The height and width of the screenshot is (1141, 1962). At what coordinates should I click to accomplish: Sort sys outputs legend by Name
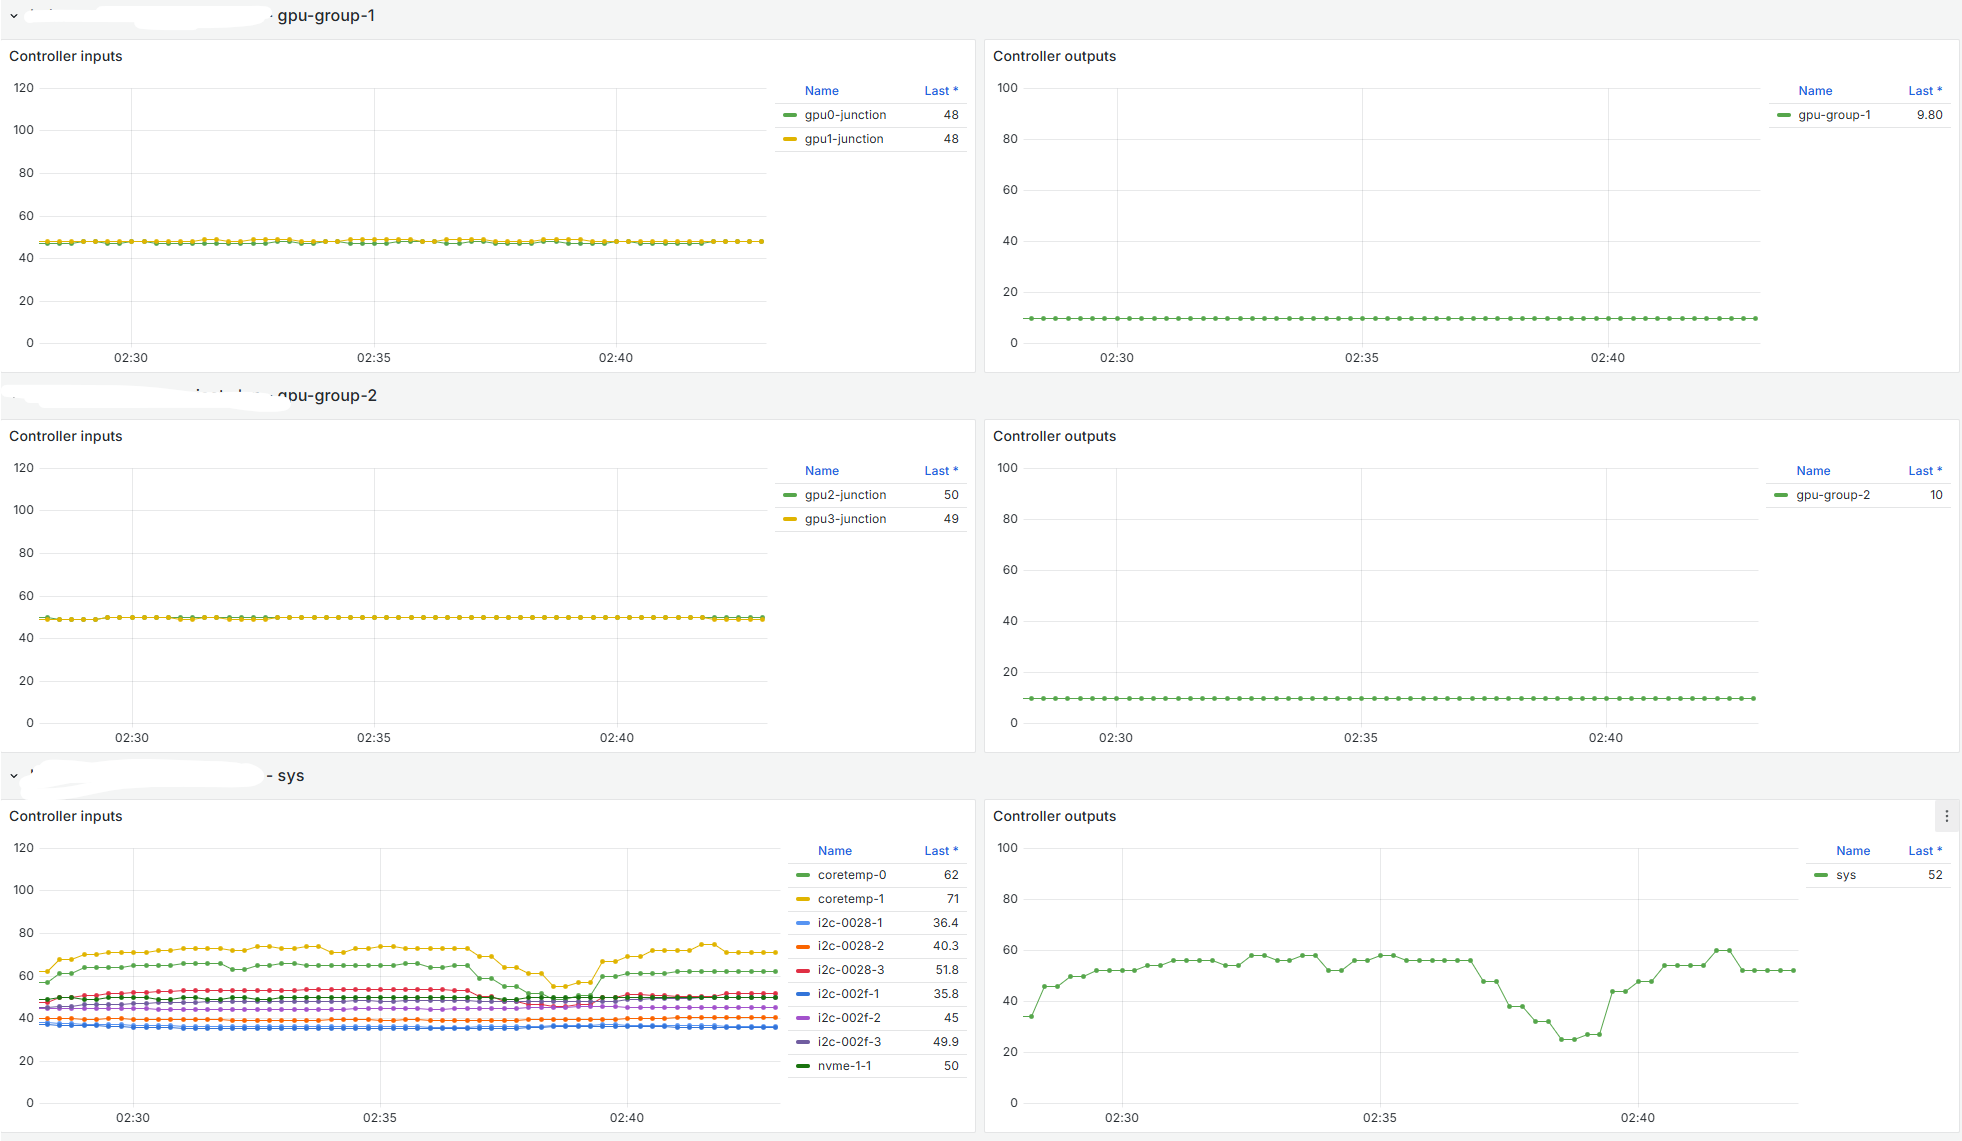pyautogui.click(x=1853, y=851)
